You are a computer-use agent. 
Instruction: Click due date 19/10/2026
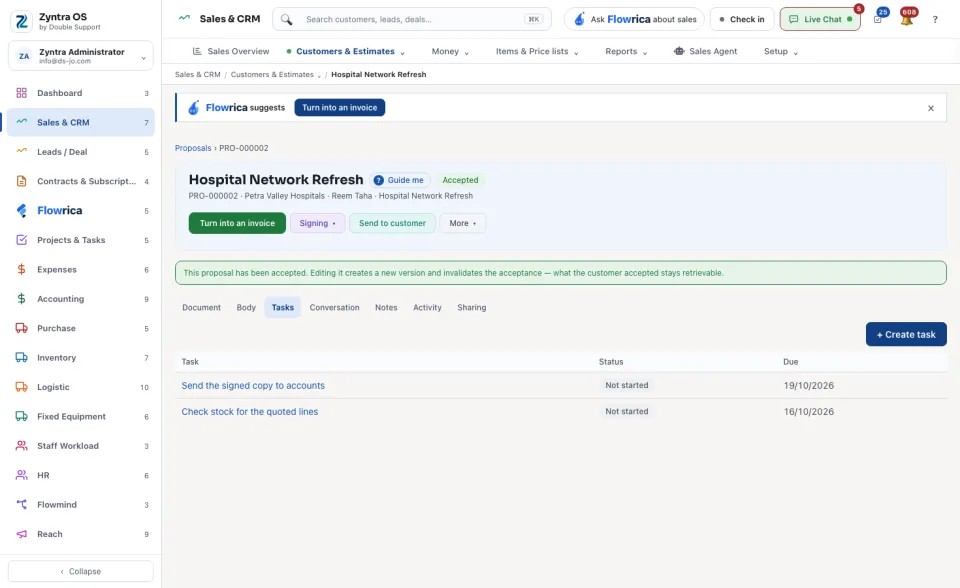(x=809, y=385)
